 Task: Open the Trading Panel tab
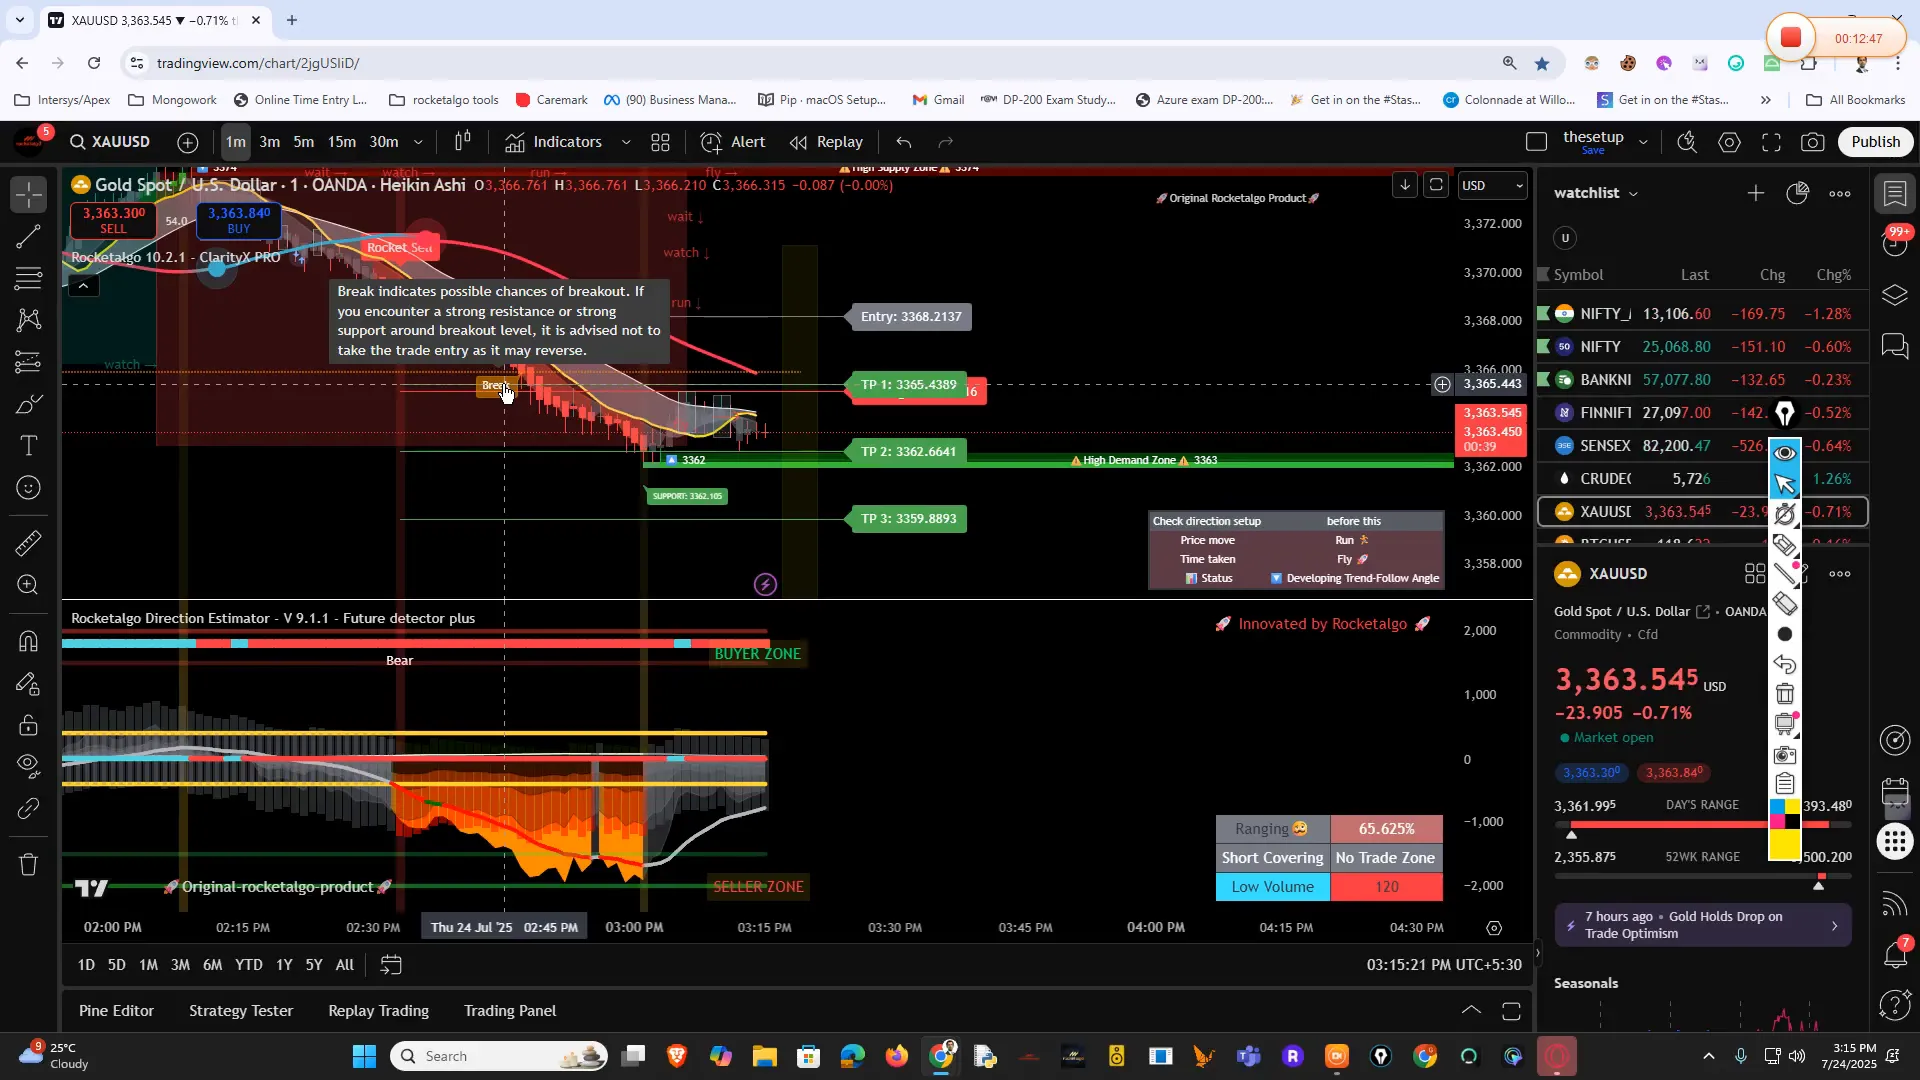pos(510,1011)
